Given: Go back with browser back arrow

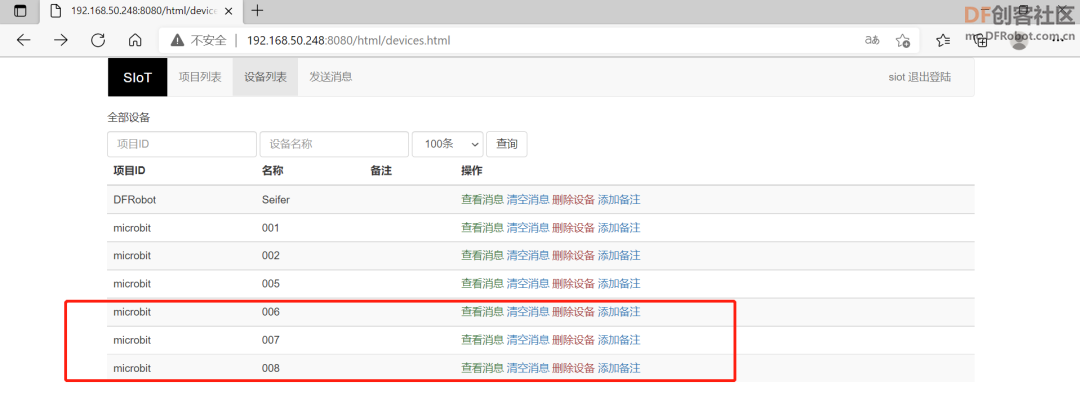Looking at the screenshot, I should click(24, 40).
